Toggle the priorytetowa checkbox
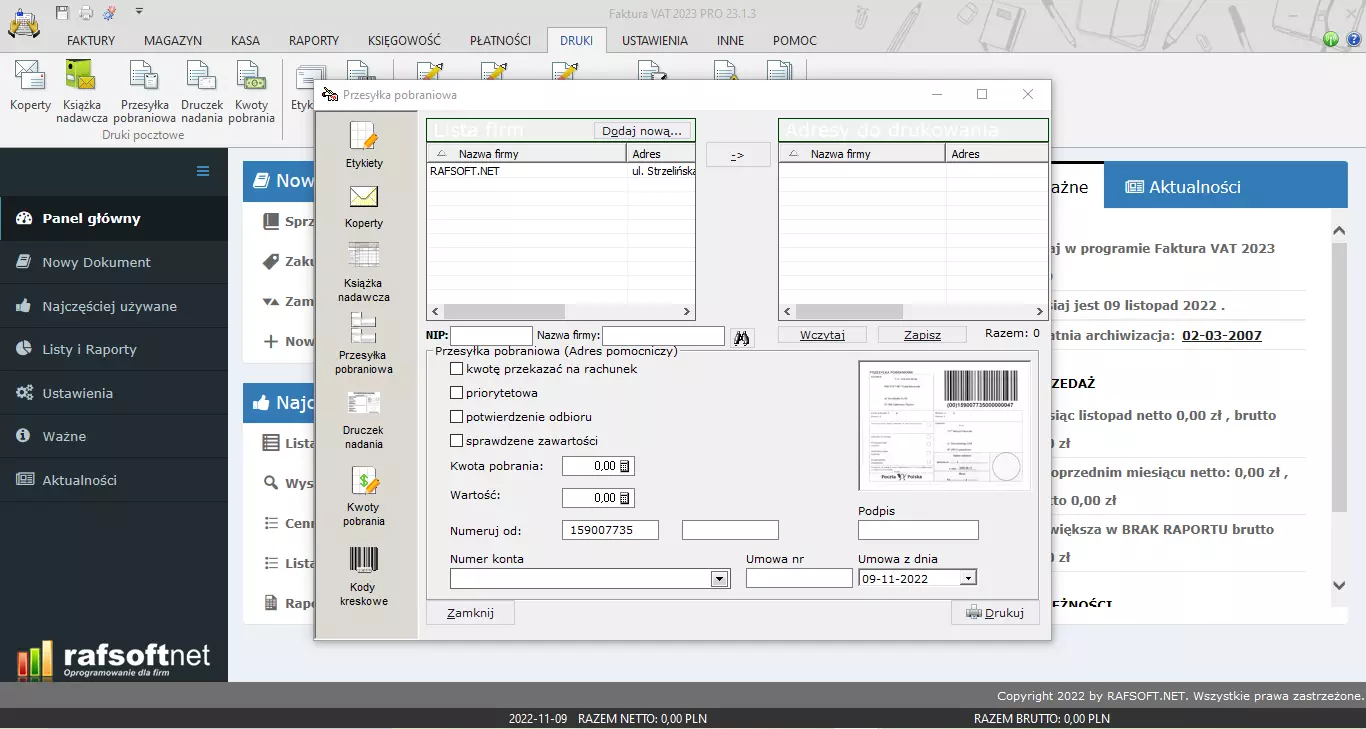 [457, 393]
